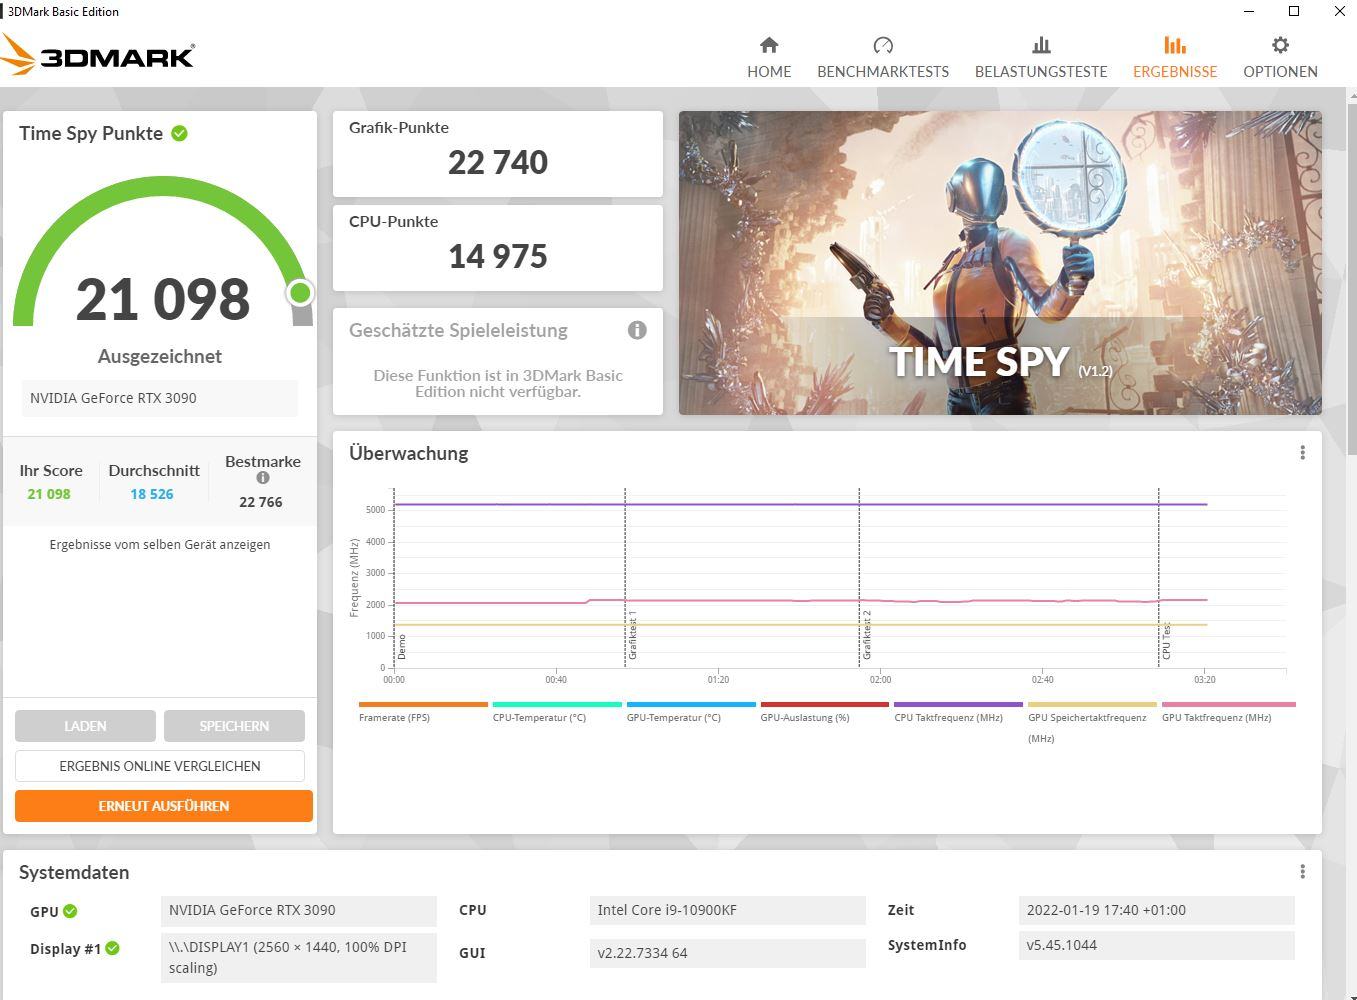Toggle the GPU-Temperatur legend item
This screenshot has width=1357, height=1000.
[691, 712]
